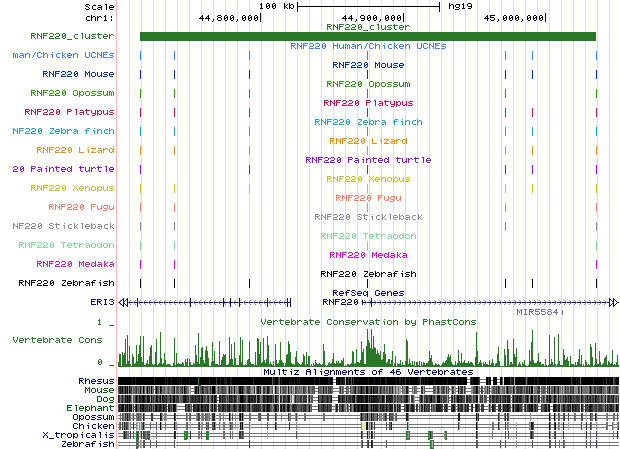The height and width of the screenshot is (449, 620).
Task: Click the chr1: label on the ruler
Action: [x=99, y=17]
